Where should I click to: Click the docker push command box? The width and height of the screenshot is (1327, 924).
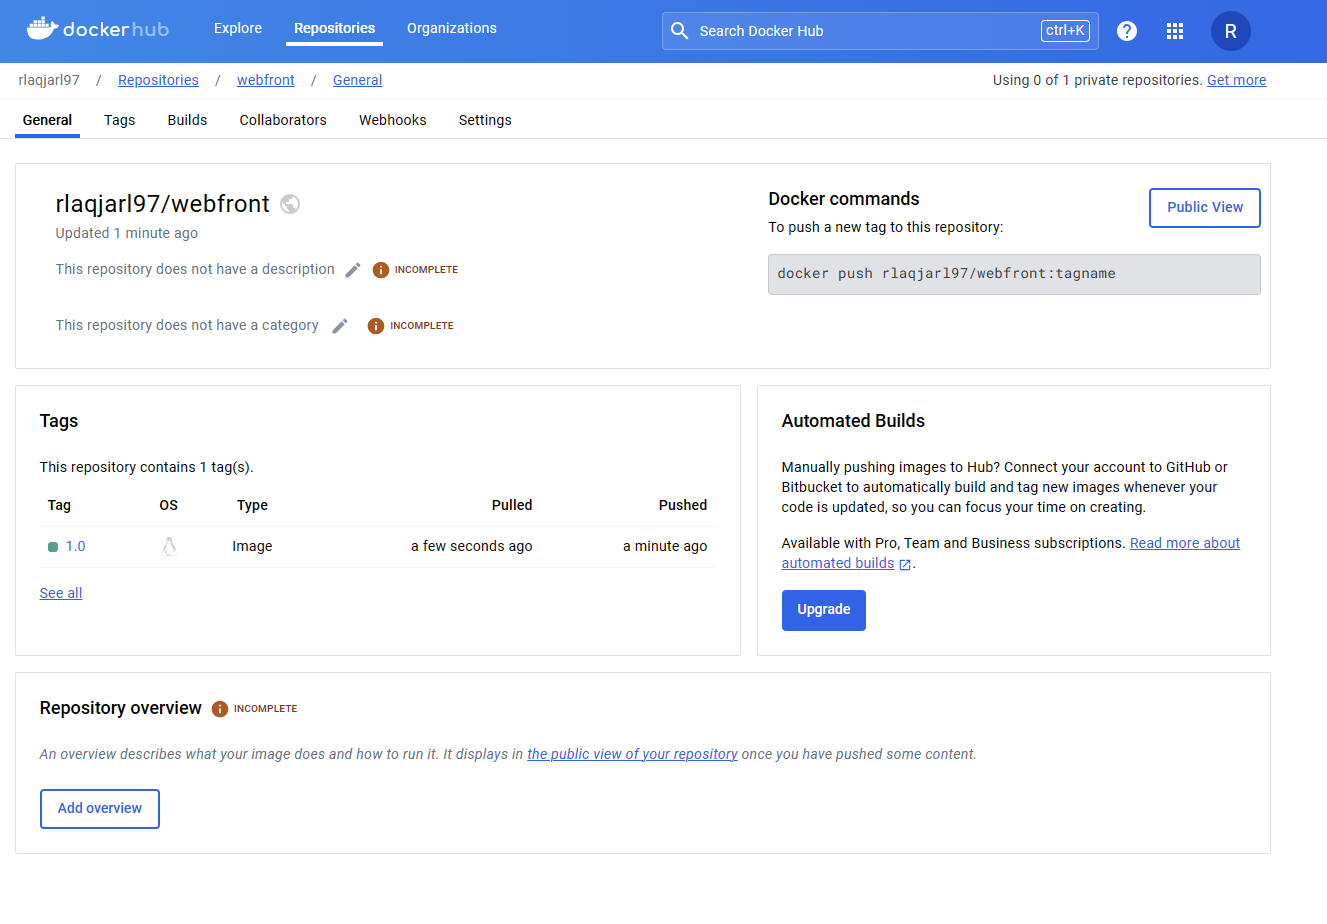point(1014,274)
